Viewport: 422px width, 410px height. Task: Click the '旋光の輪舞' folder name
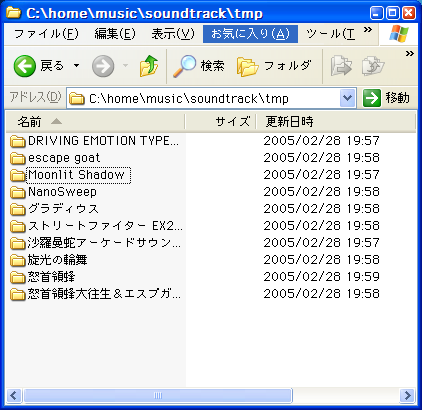[58, 260]
